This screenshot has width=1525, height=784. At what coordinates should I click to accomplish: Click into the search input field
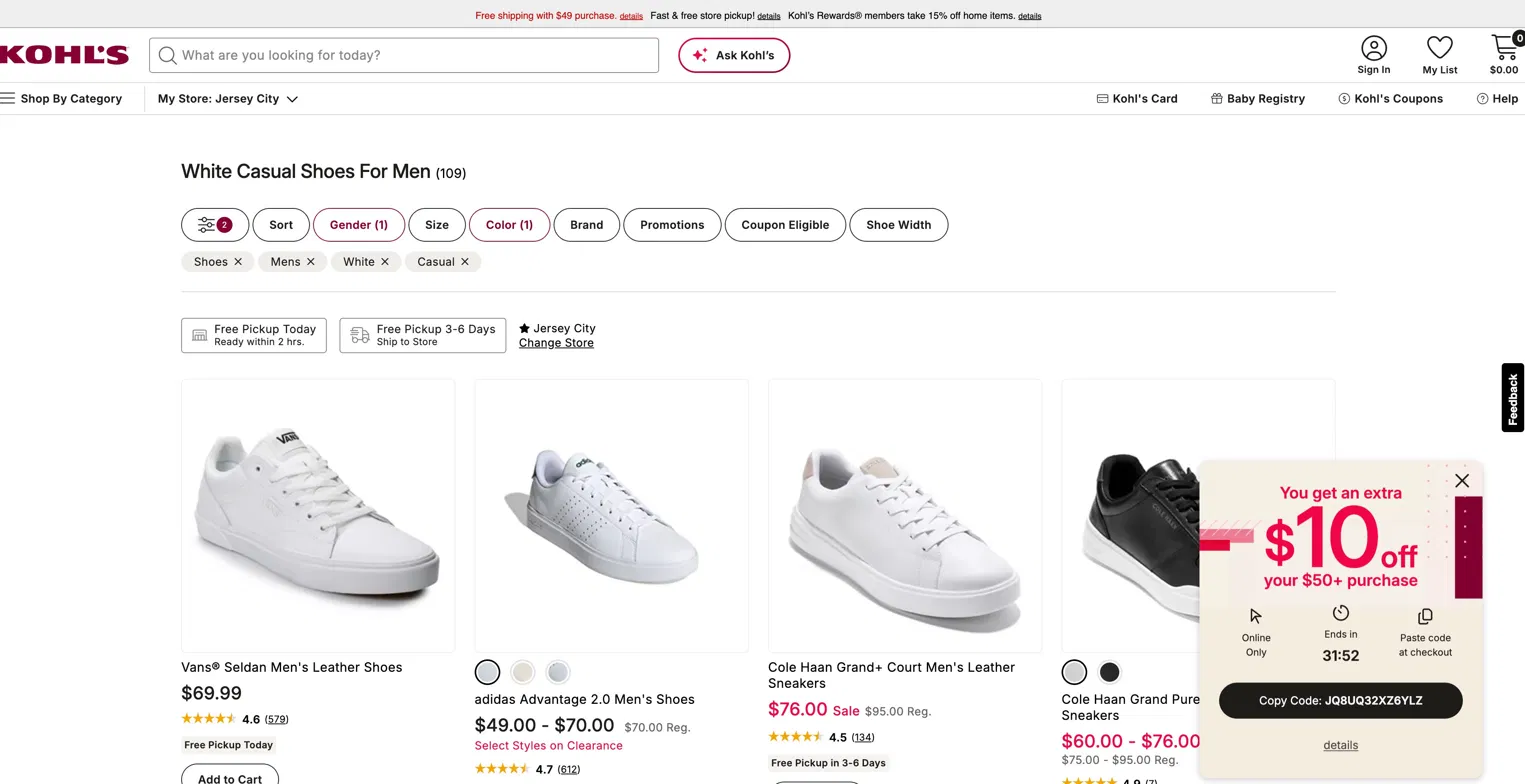[404, 55]
